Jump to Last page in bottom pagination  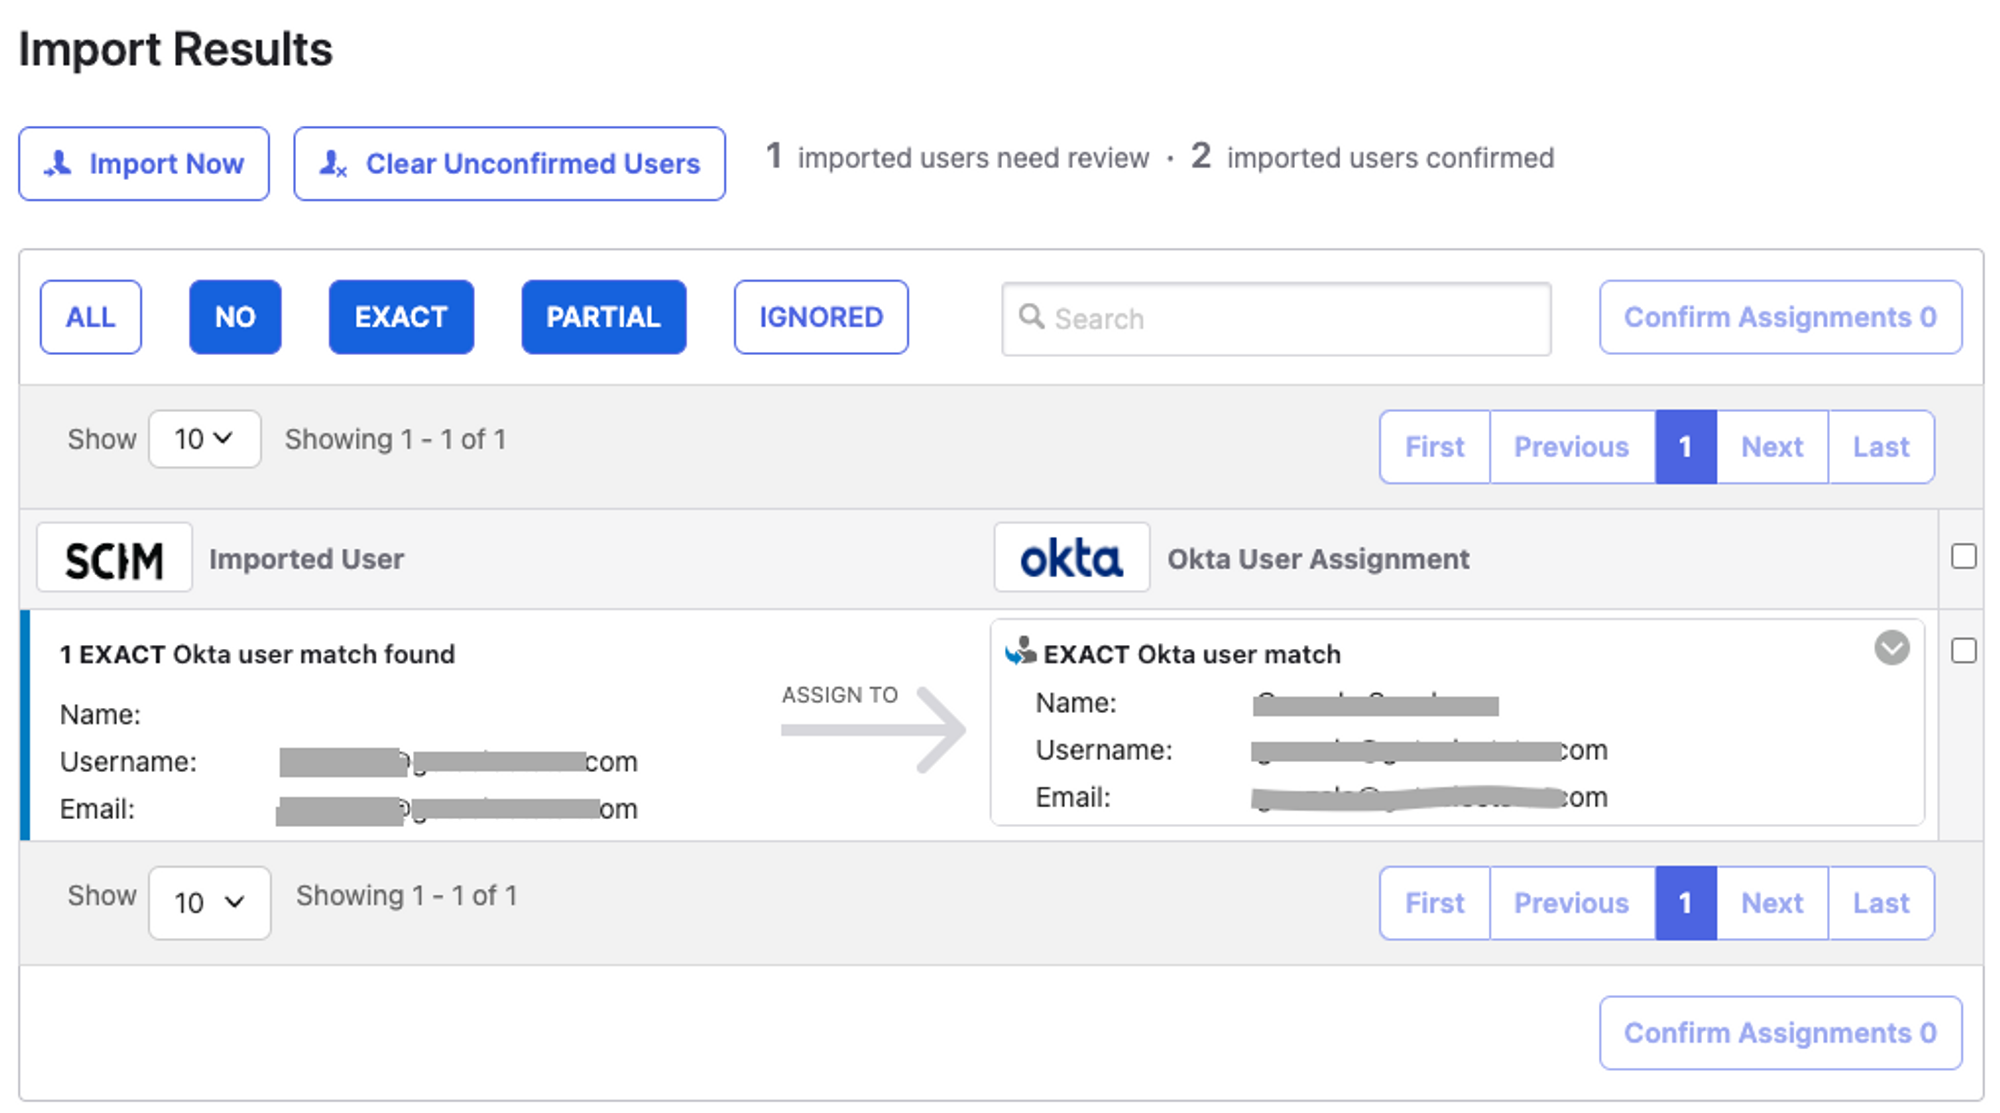click(1880, 903)
